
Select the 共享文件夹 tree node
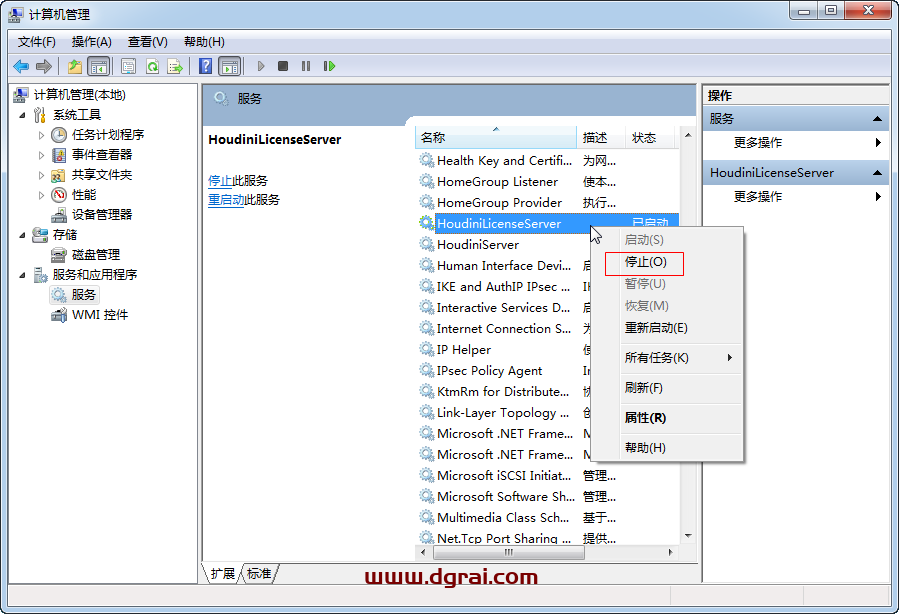(x=102, y=175)
